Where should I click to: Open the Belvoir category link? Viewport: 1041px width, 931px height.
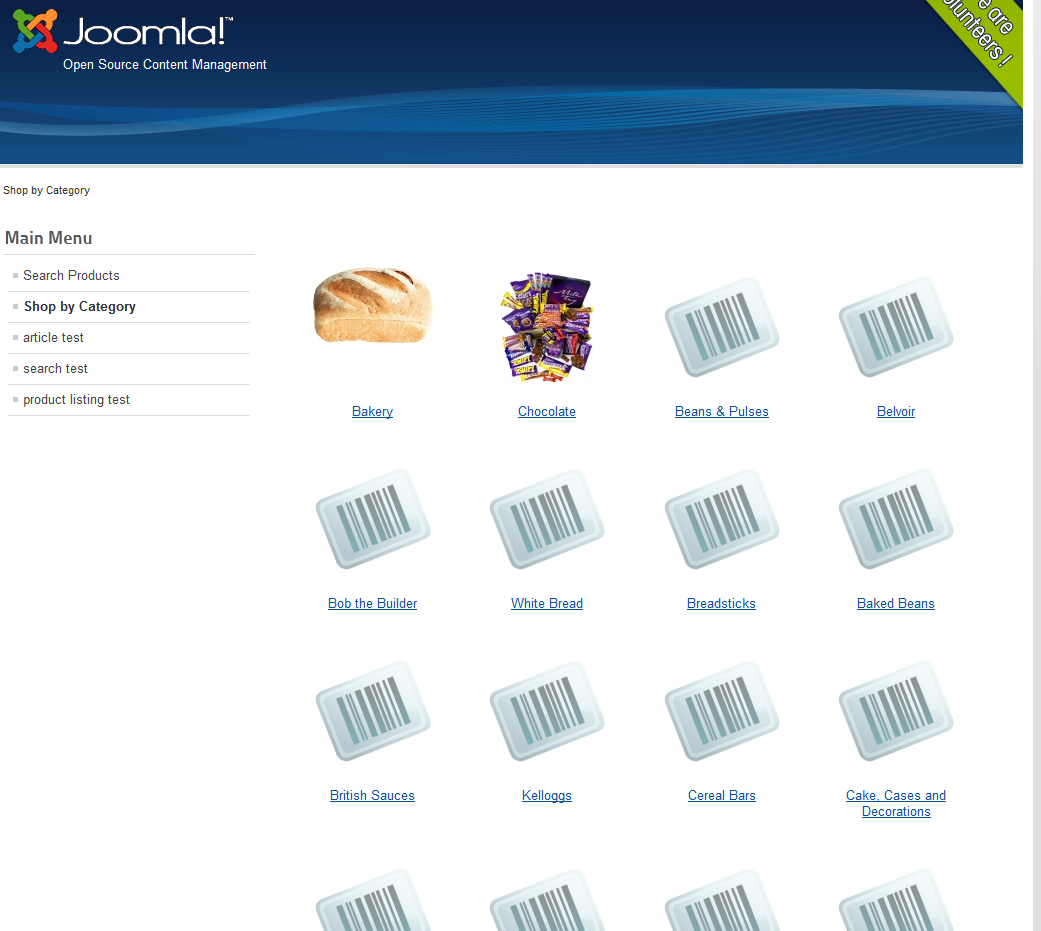[896, 412]
